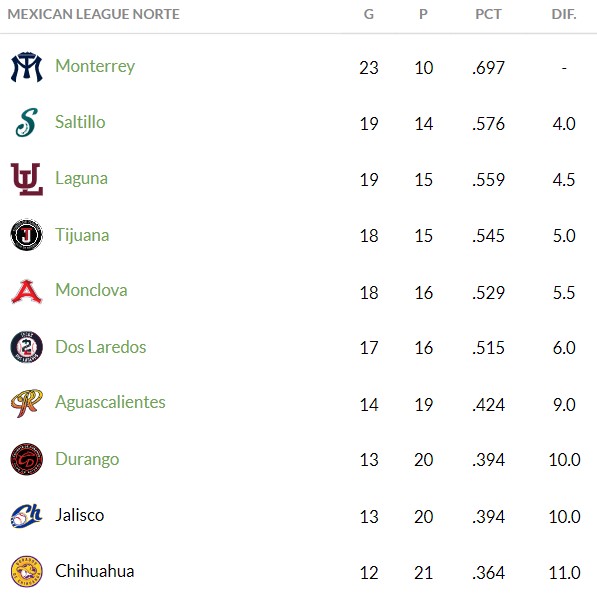This screenshot has width=597, height=596.
Task: Click the Mexican League Norte heading
Action: (x=93, y=14)
